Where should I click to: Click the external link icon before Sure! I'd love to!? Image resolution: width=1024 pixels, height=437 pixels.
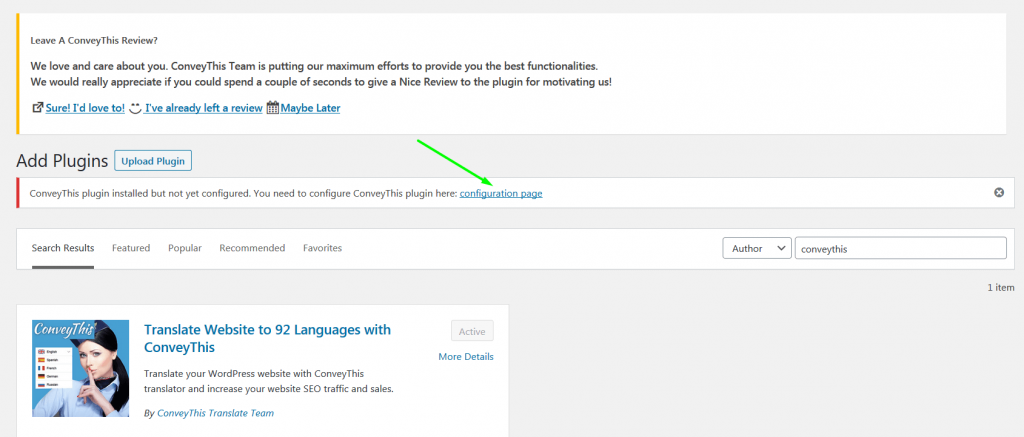pyautogui.click(x=37, y=108)
